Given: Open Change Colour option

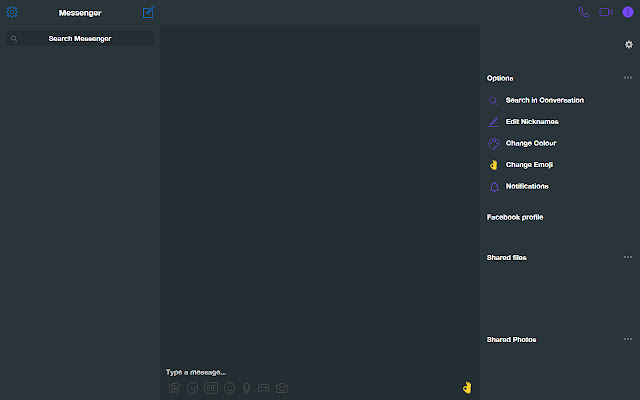Looking at the screenshot, I should pyautogui.click(x=531, y=143).
